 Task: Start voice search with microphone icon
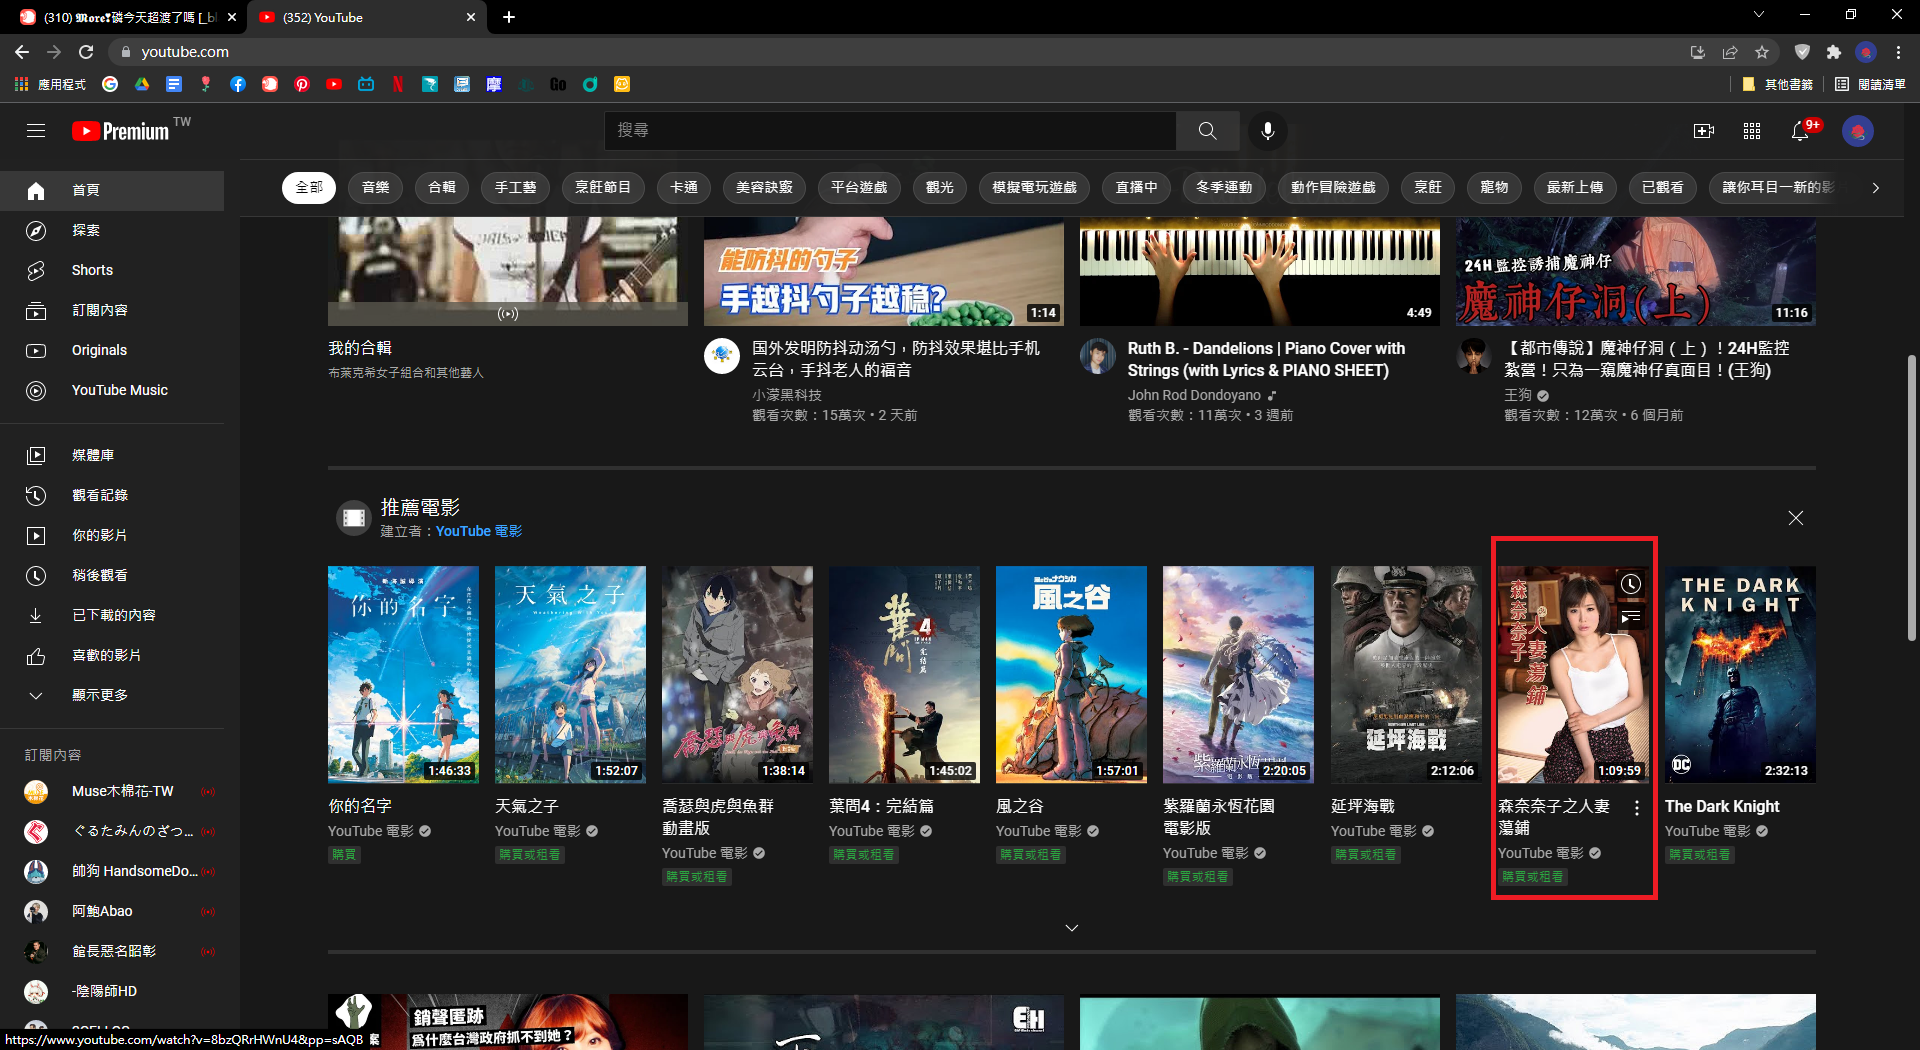[x=1267, y=131]
